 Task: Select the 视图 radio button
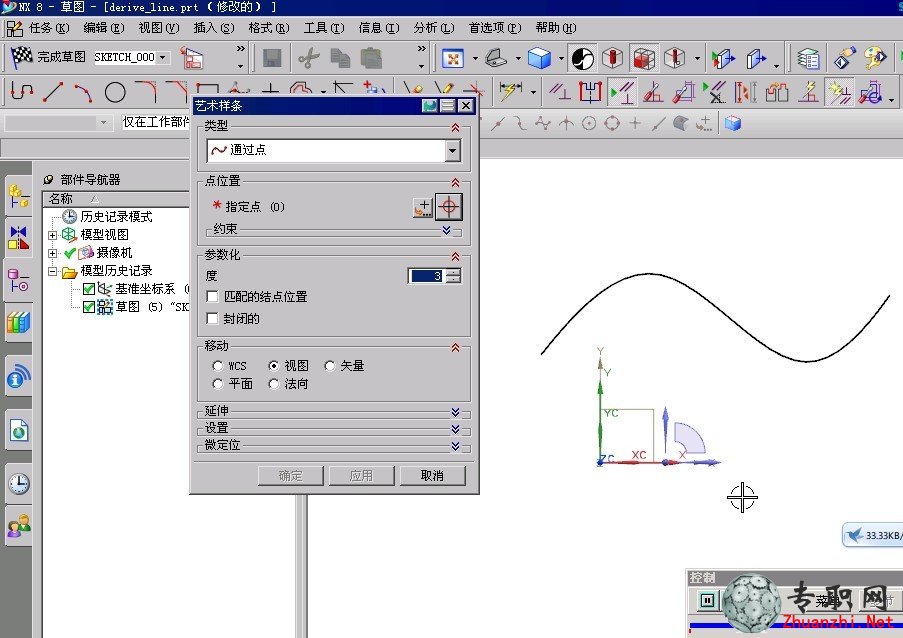(274, 366)
